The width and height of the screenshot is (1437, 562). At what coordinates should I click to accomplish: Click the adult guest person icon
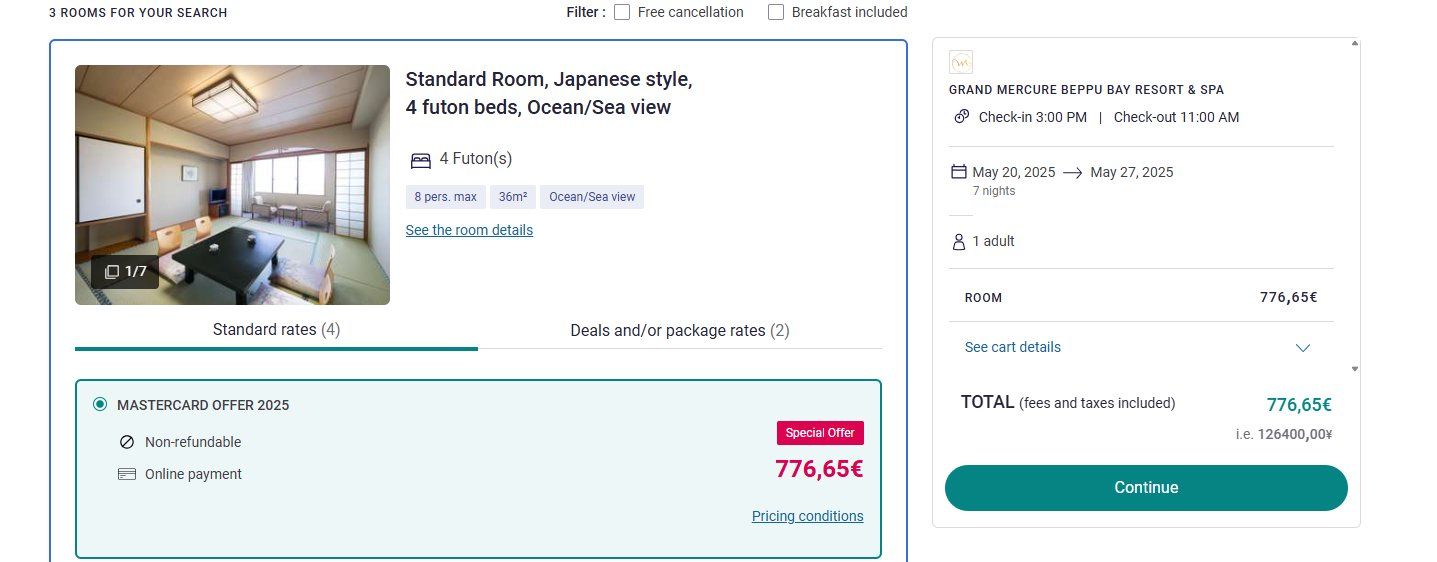tap(959, 241)
